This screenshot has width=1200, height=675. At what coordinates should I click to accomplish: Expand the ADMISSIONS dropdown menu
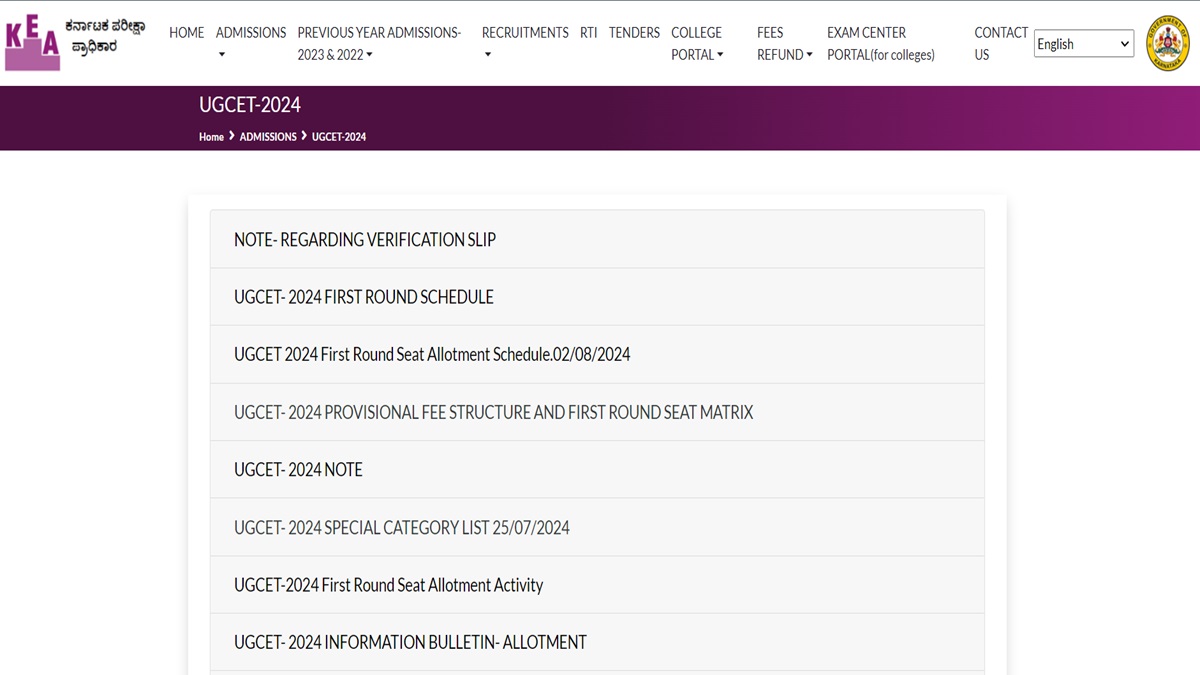250,43
